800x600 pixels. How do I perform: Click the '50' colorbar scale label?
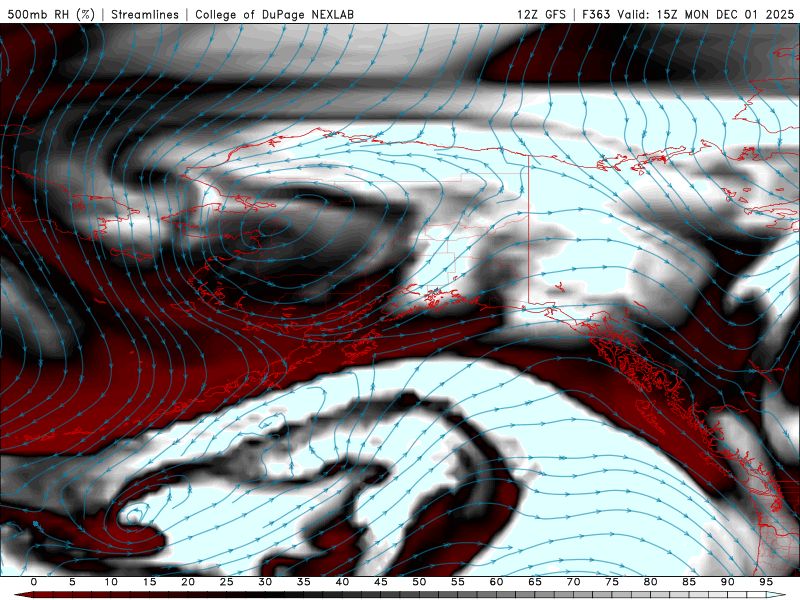(419, 582)
